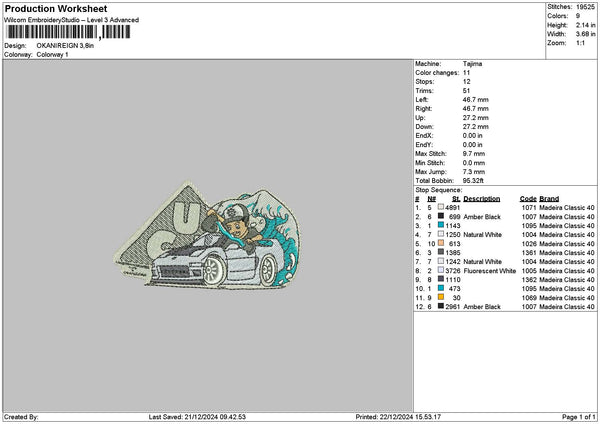This screenshot has width=600, height=424.
Task: Click the embroidered car design preview
Action: (x=207, y=235)
